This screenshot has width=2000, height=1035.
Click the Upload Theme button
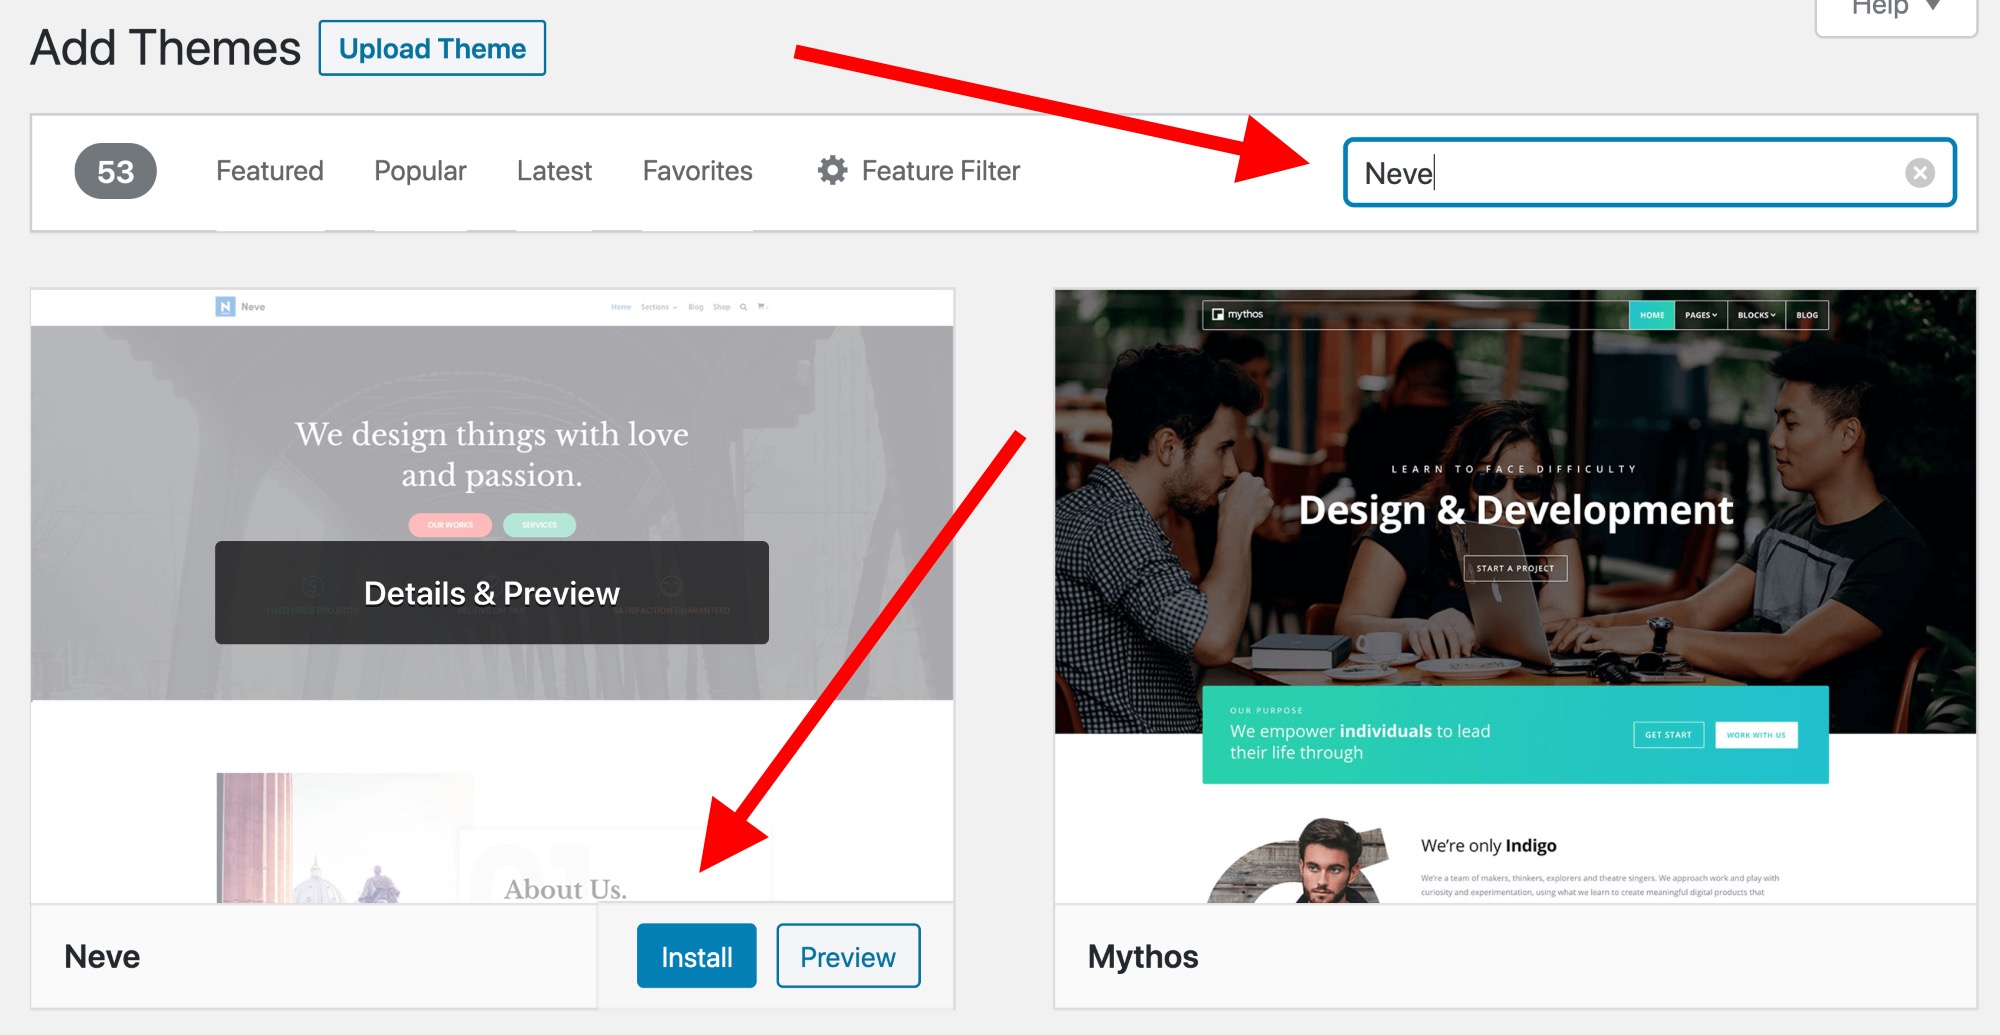[x=432, y=48]
